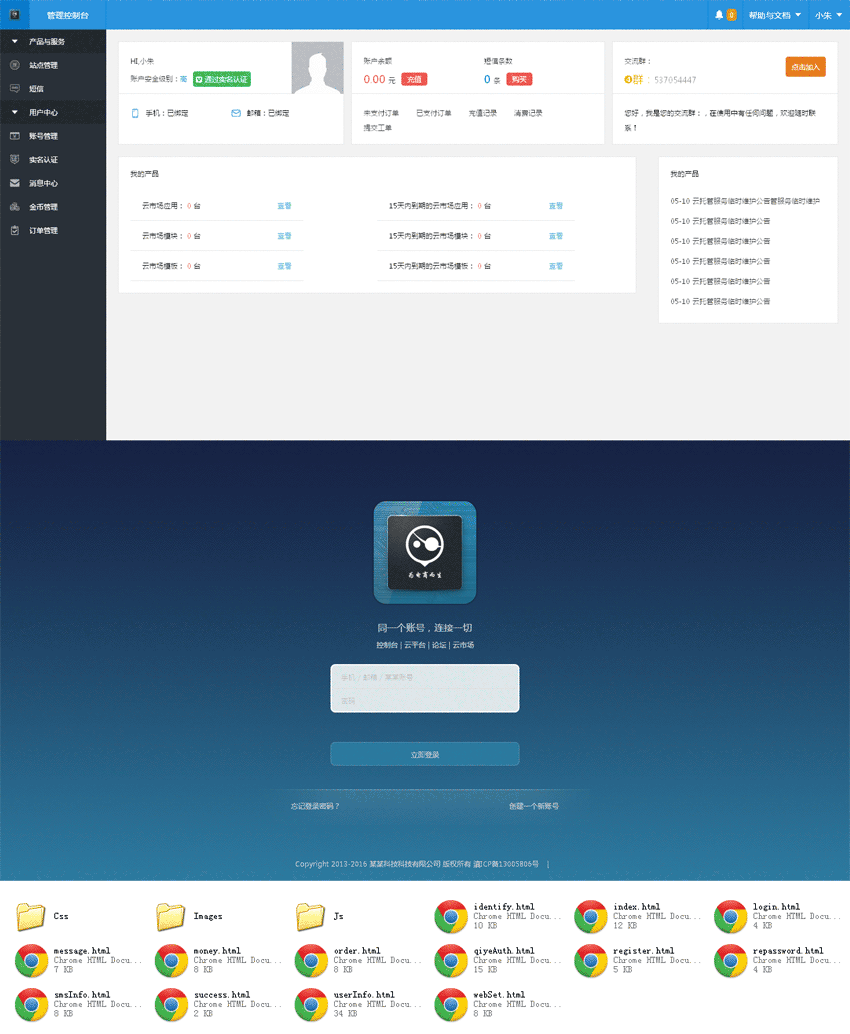Open the 充值记录 tab link
Screen dimensions: 850x1034
pyautogui.click(x=483, y=113)
